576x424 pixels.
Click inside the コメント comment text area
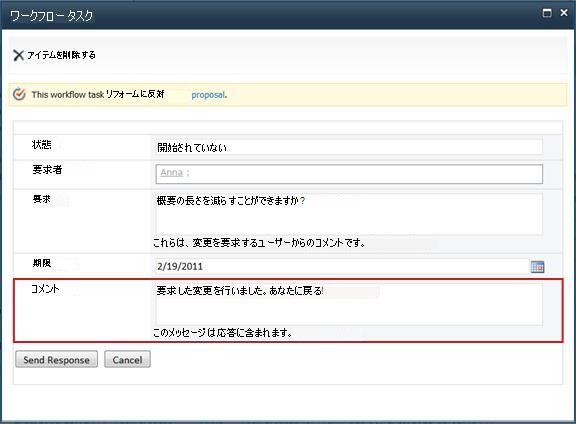(x=349, y=304)
